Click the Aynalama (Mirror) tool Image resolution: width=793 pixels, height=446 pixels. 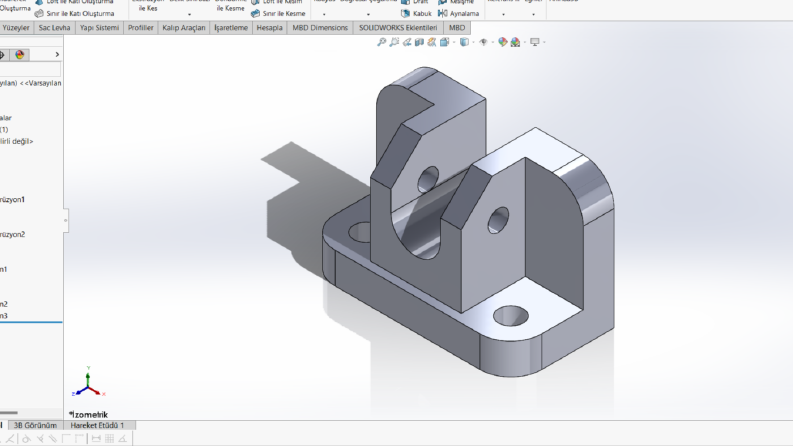tap(459, 14)
